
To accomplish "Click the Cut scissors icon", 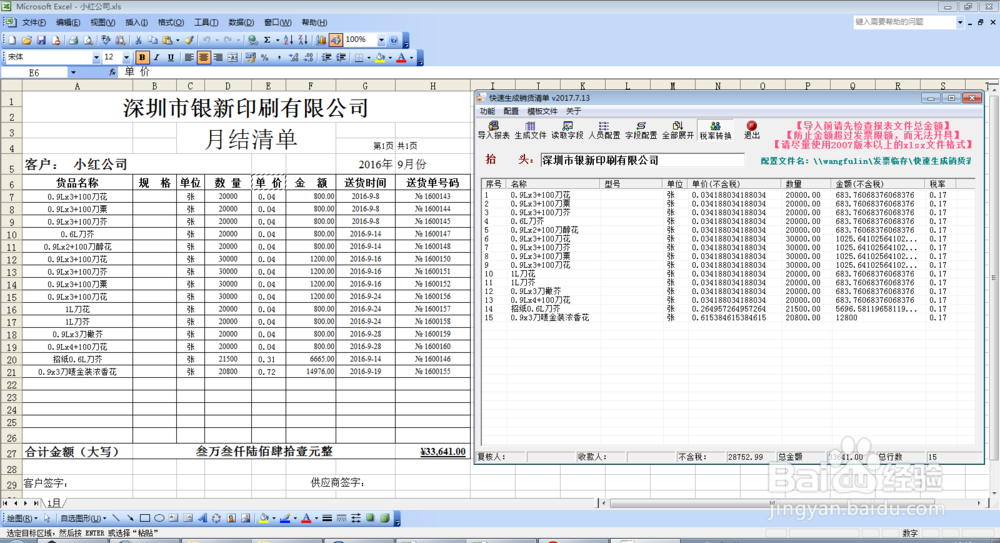I will click(x=138, y=40).
